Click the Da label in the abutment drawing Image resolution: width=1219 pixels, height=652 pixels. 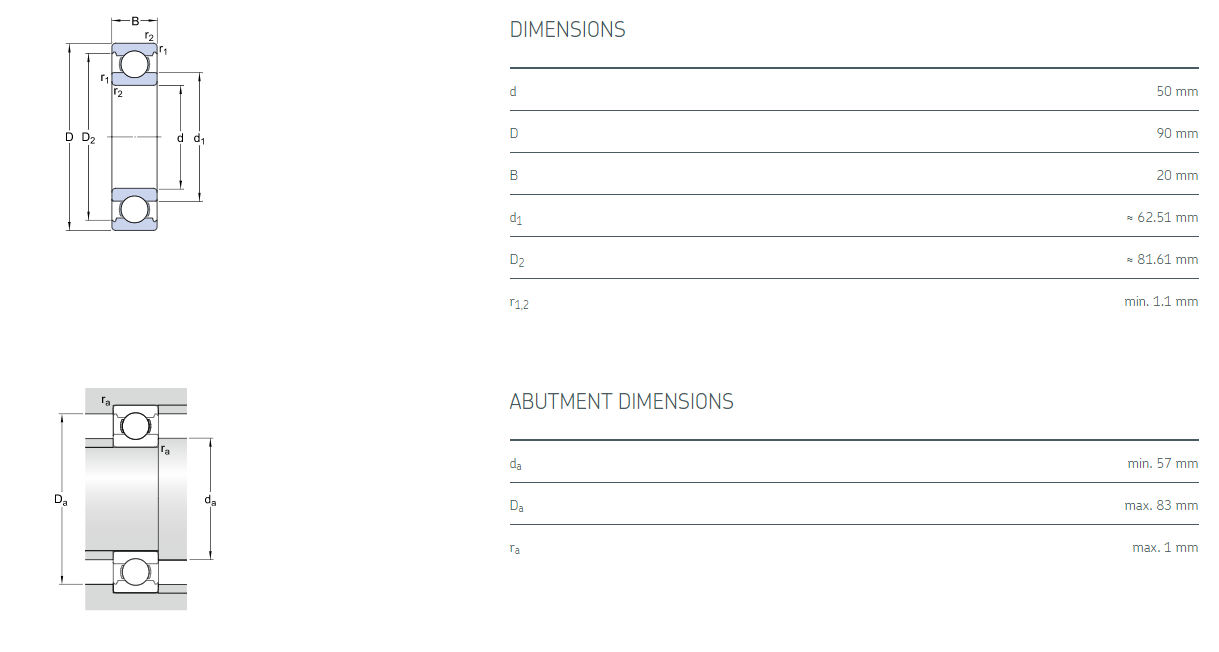click(x=61, y=499)
